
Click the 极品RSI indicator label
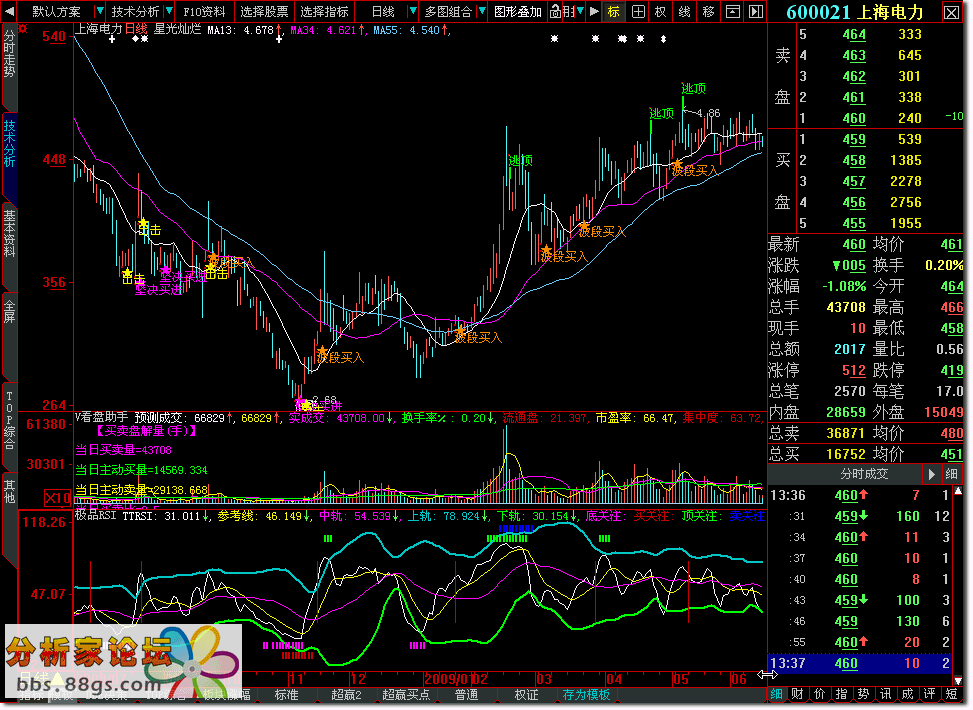tap(96, 516)
